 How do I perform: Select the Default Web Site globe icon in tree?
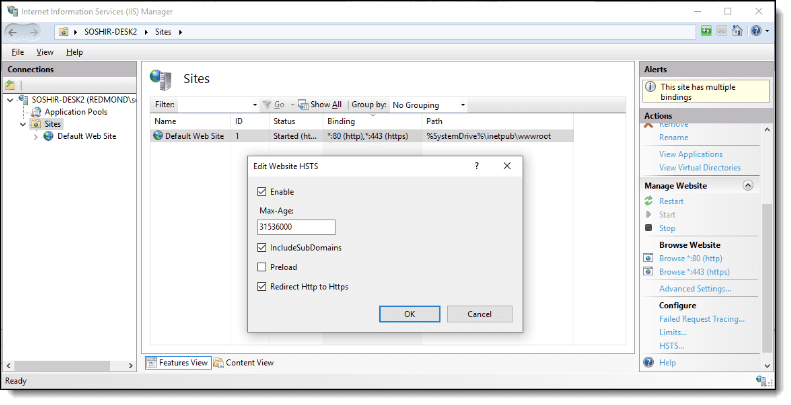[48, 136]
